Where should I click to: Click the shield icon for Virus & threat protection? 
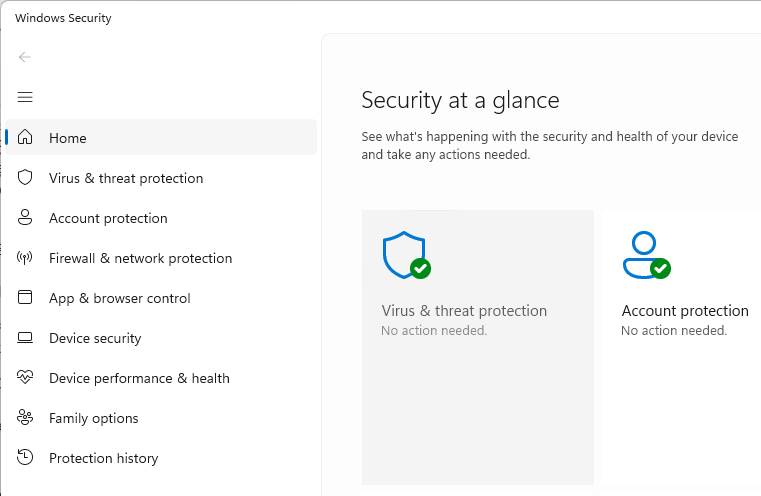click(25, 178)
